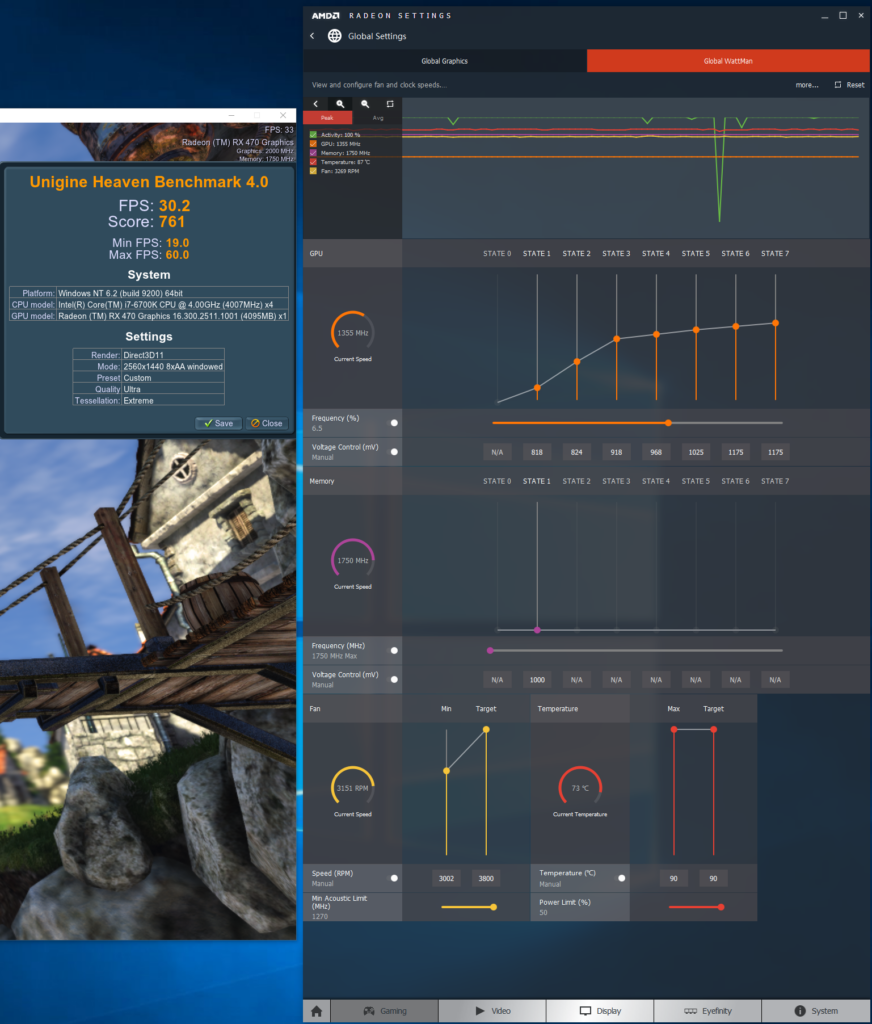Reset the graph view with square icon
The height and width of the screenshot is (1024, 872).
point(390,104)
